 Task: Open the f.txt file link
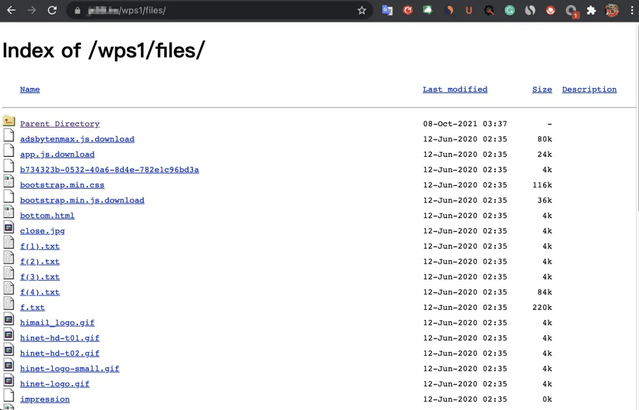click(32, 307)
